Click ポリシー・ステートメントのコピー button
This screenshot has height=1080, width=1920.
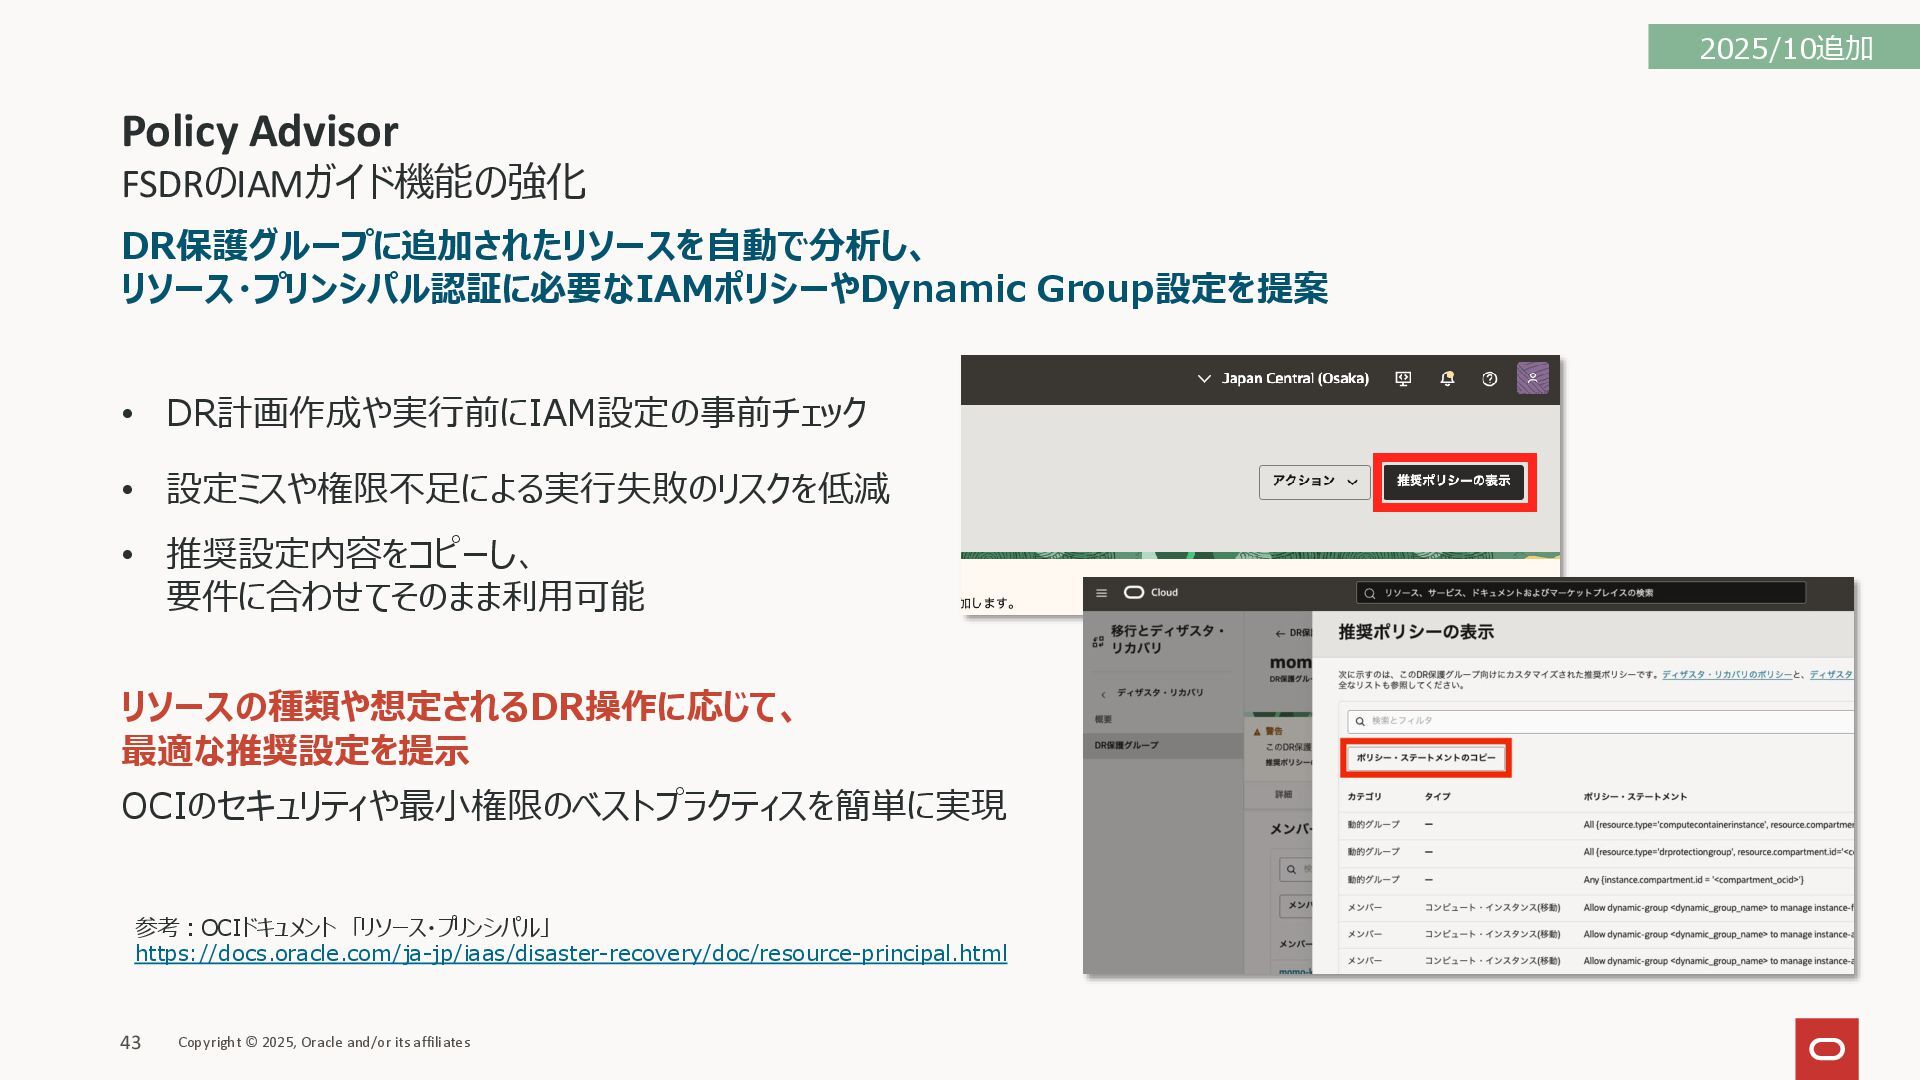point(1425,758)
